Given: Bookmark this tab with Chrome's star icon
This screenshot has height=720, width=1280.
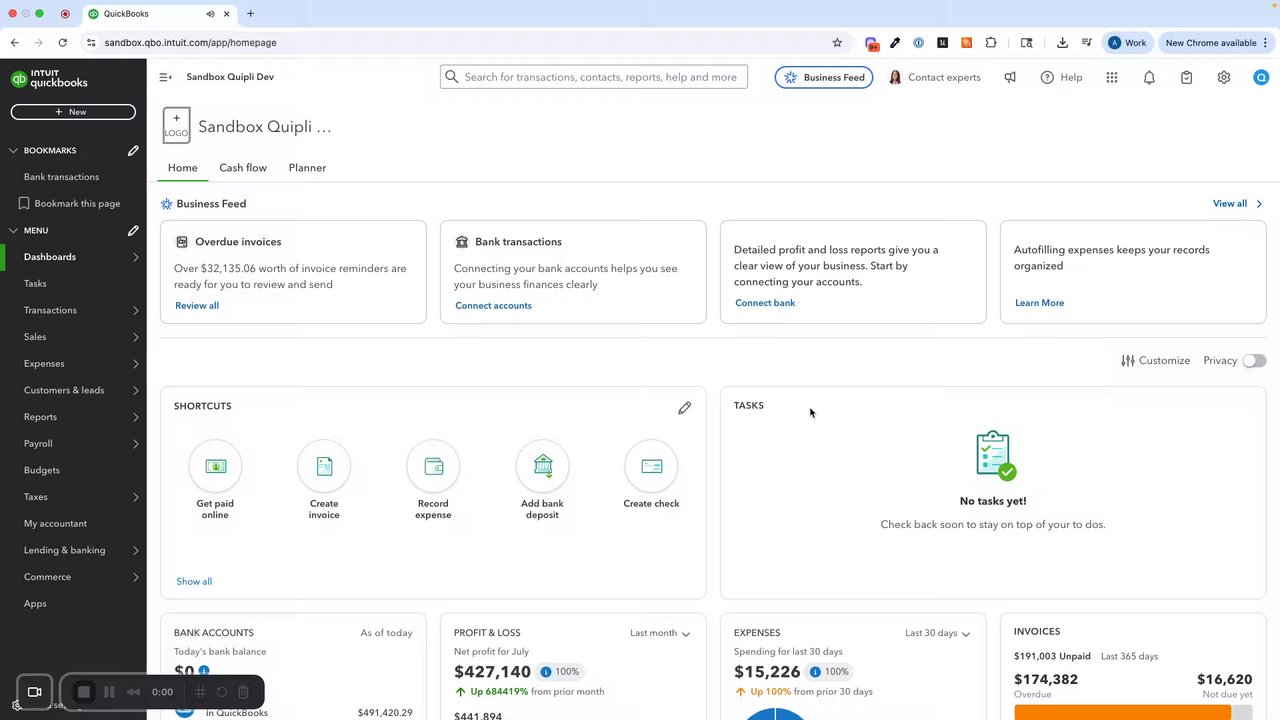Looking at the screenshot, I should (837, 43).
